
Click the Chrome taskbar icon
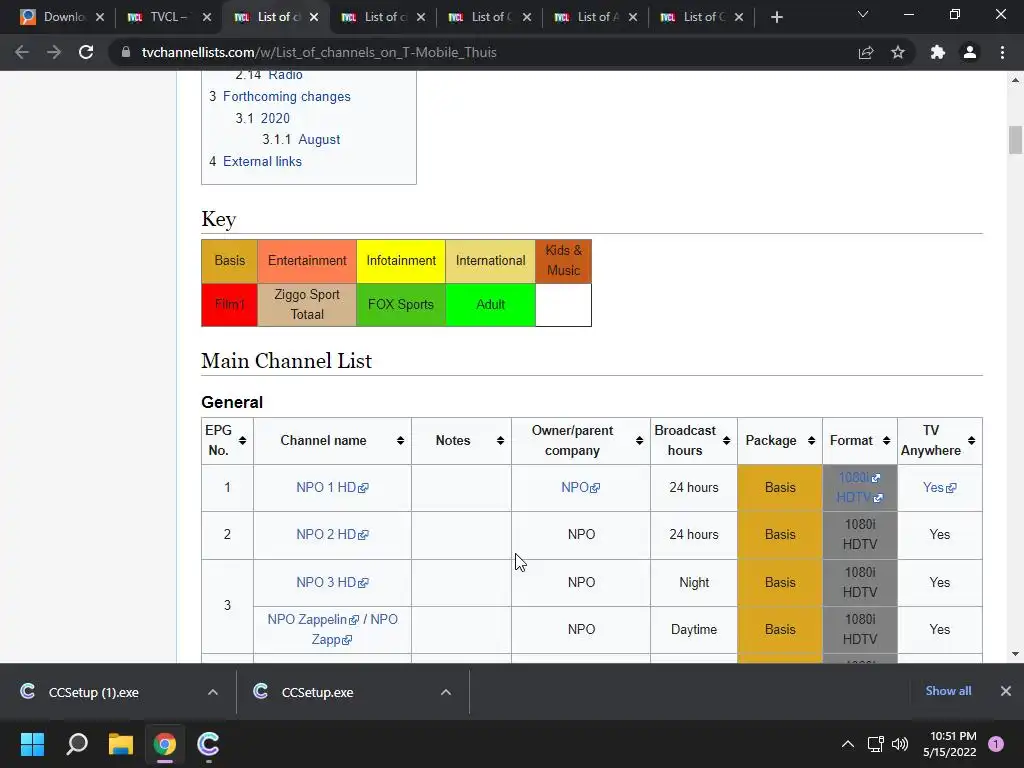(x=165, y=744)
